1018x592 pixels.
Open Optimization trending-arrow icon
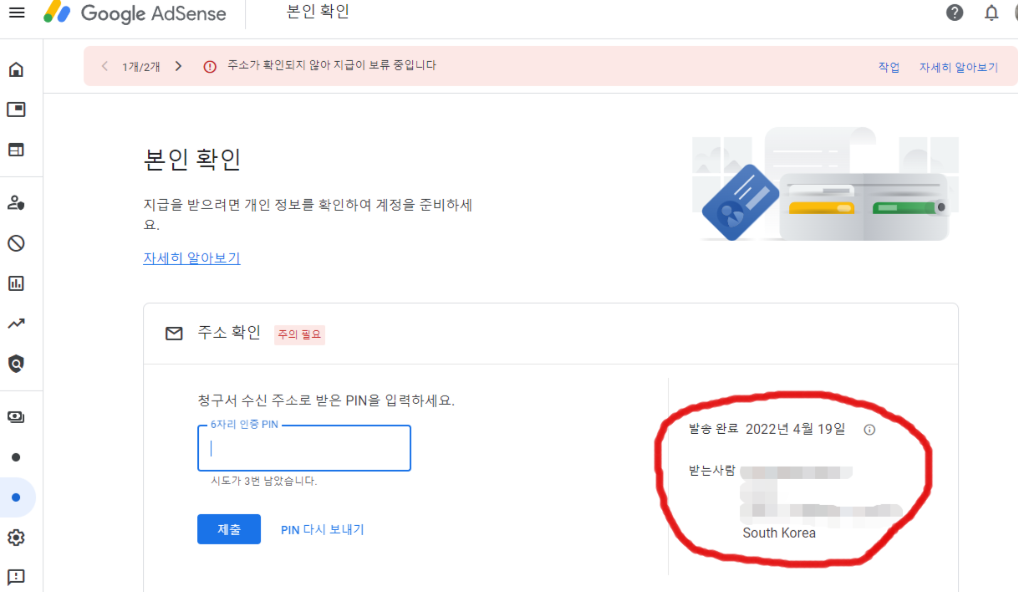tap(16, 323)
